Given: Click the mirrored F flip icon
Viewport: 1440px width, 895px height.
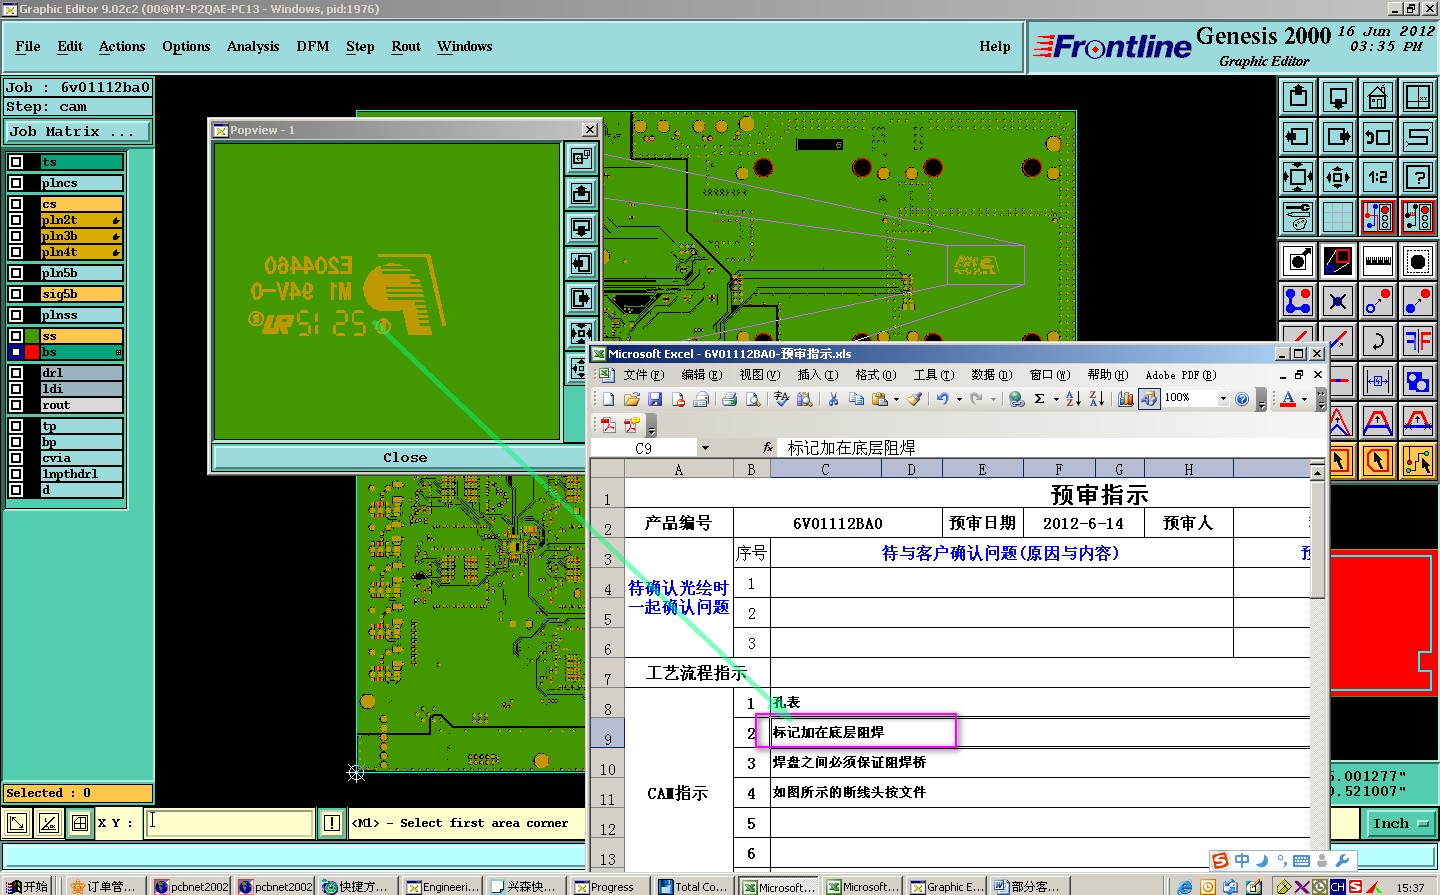Looking at the screenshot, I should [1418, 341].
